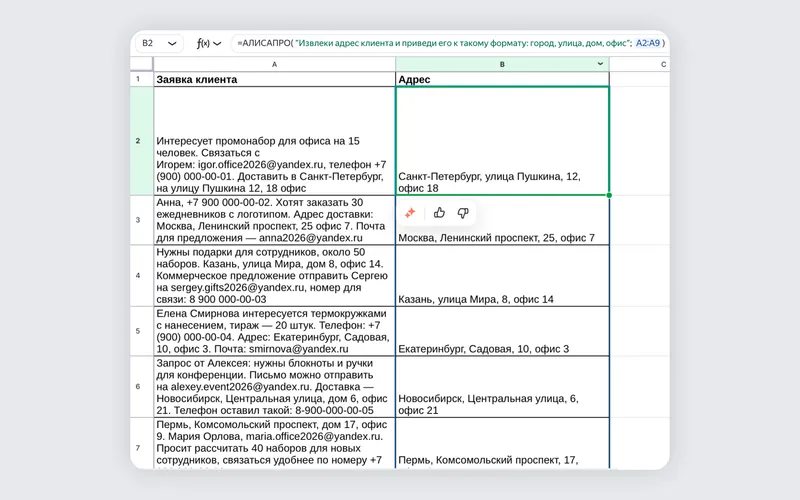Select cell starting 'Елена Смирнова интересуется термокружками'
The image size is (800, 500).
click(x=274, y=331)
